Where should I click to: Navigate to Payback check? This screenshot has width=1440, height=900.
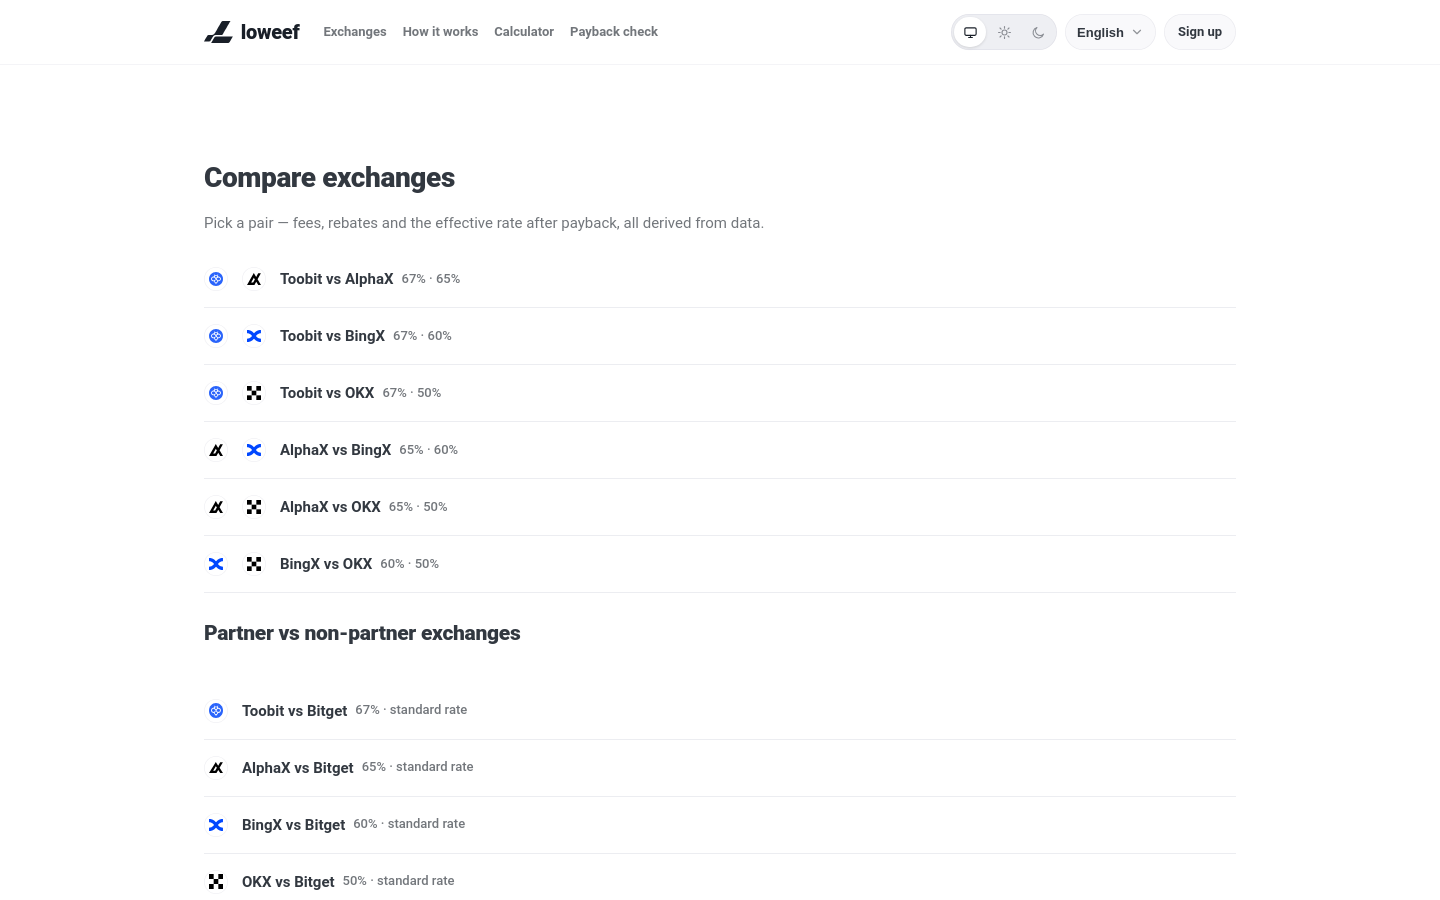pyautogui.click(x=614, y=32)
